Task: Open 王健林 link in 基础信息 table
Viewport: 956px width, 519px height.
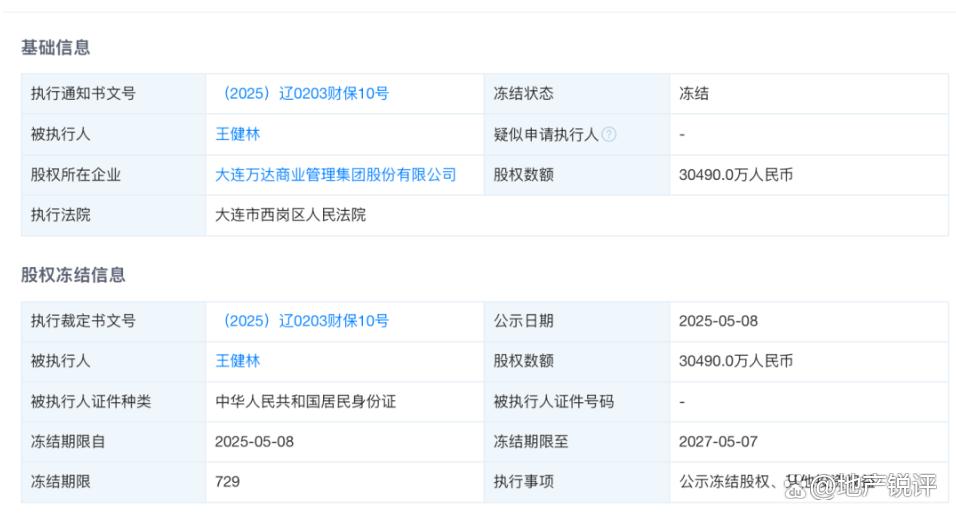Action: (x=238, y=134)
